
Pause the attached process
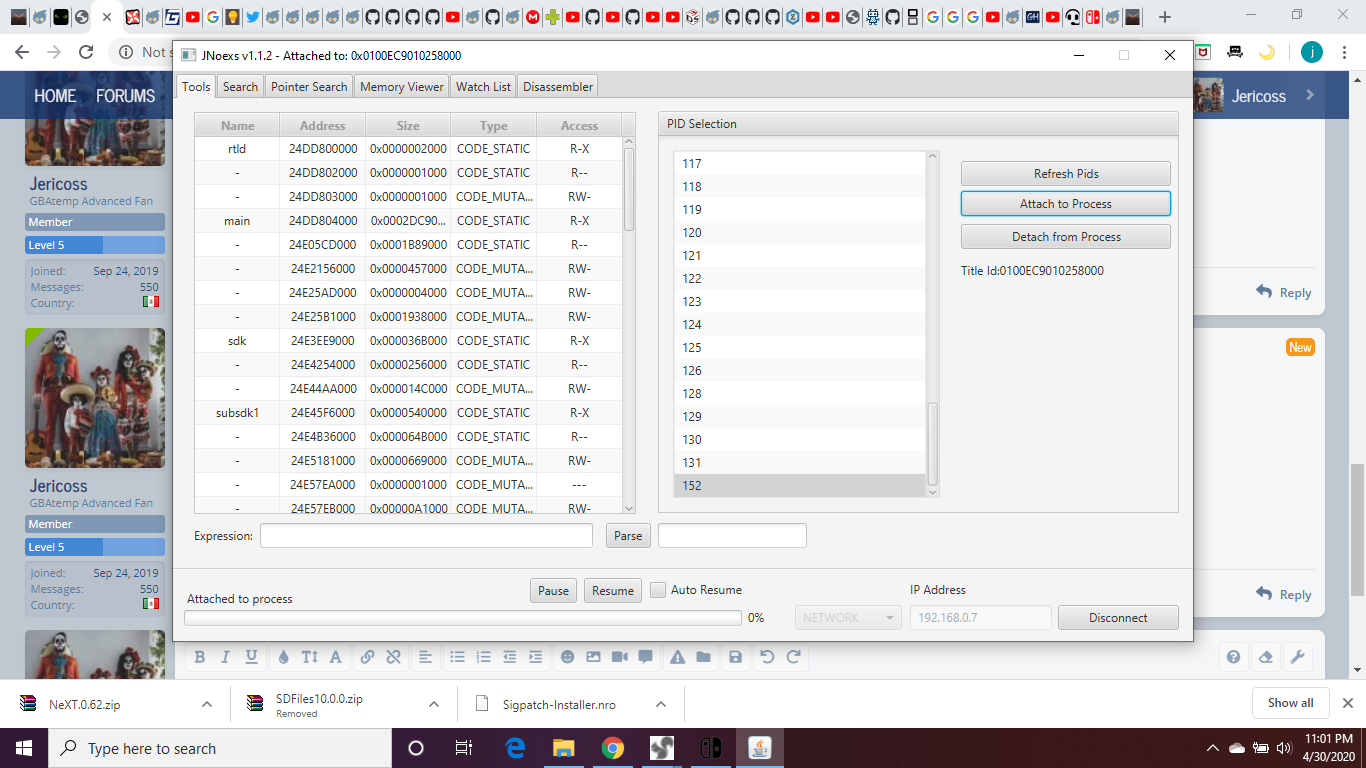point(553,591)
